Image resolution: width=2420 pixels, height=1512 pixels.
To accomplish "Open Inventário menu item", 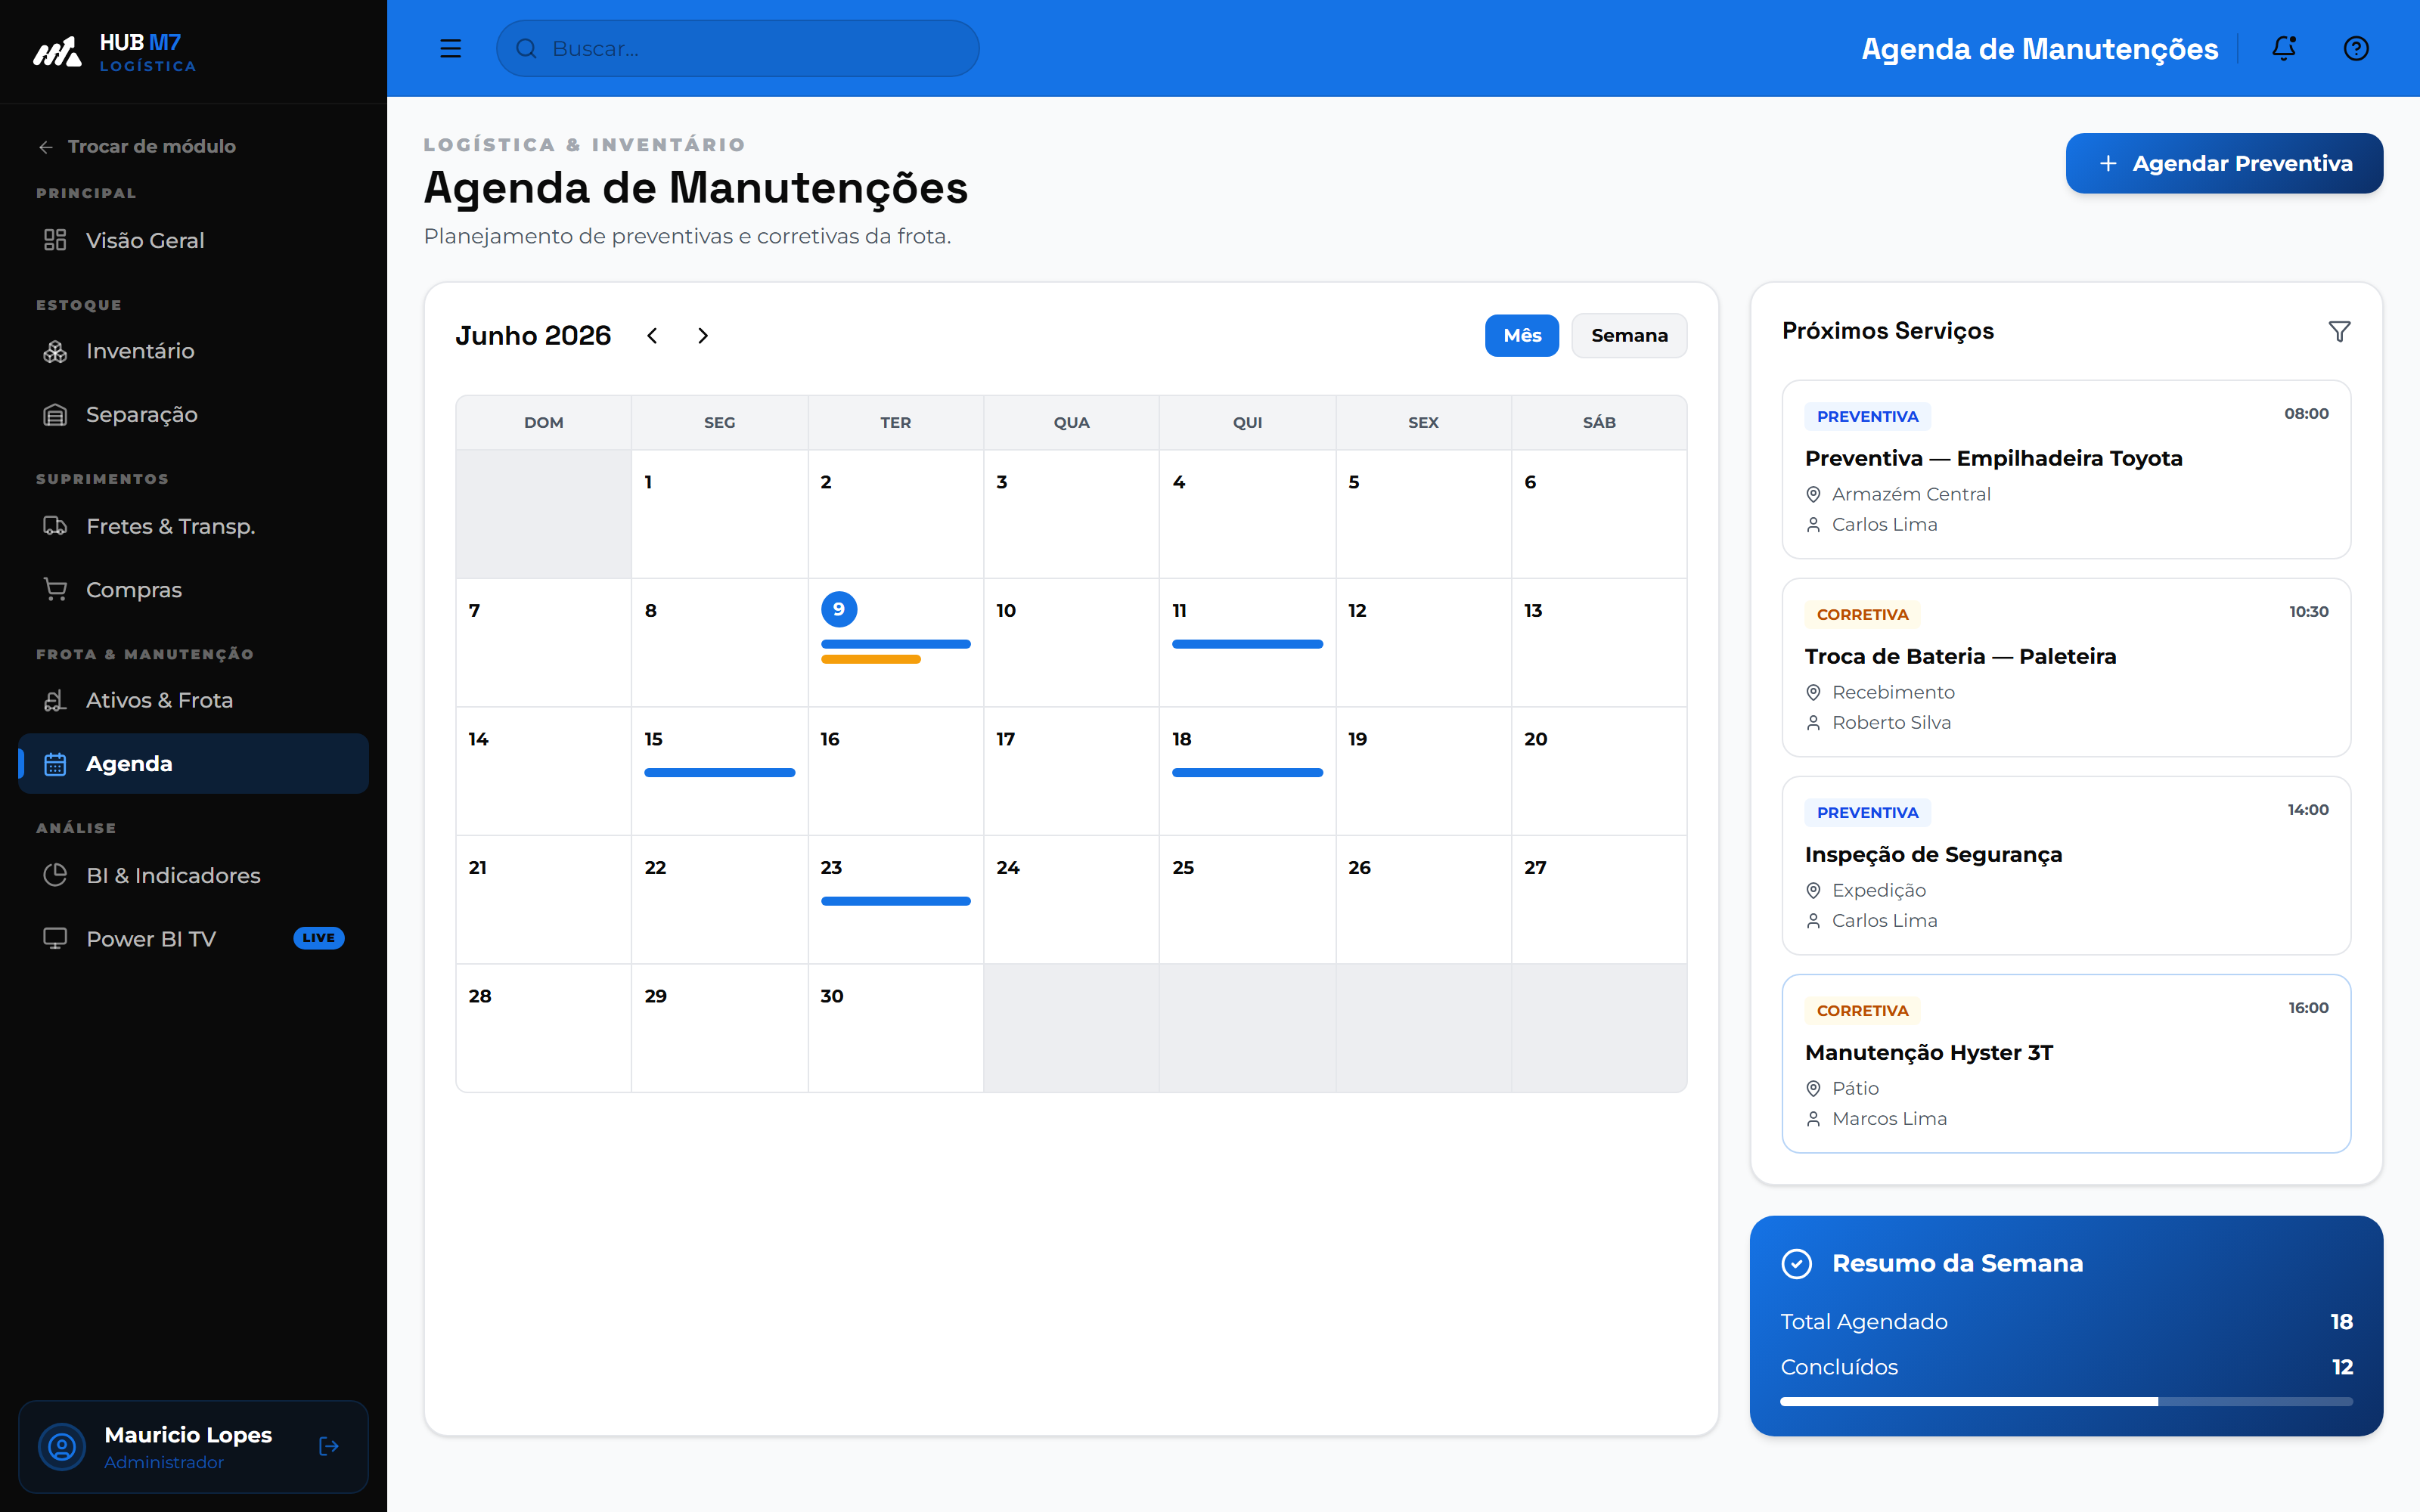I will click(x=193, y=351).
